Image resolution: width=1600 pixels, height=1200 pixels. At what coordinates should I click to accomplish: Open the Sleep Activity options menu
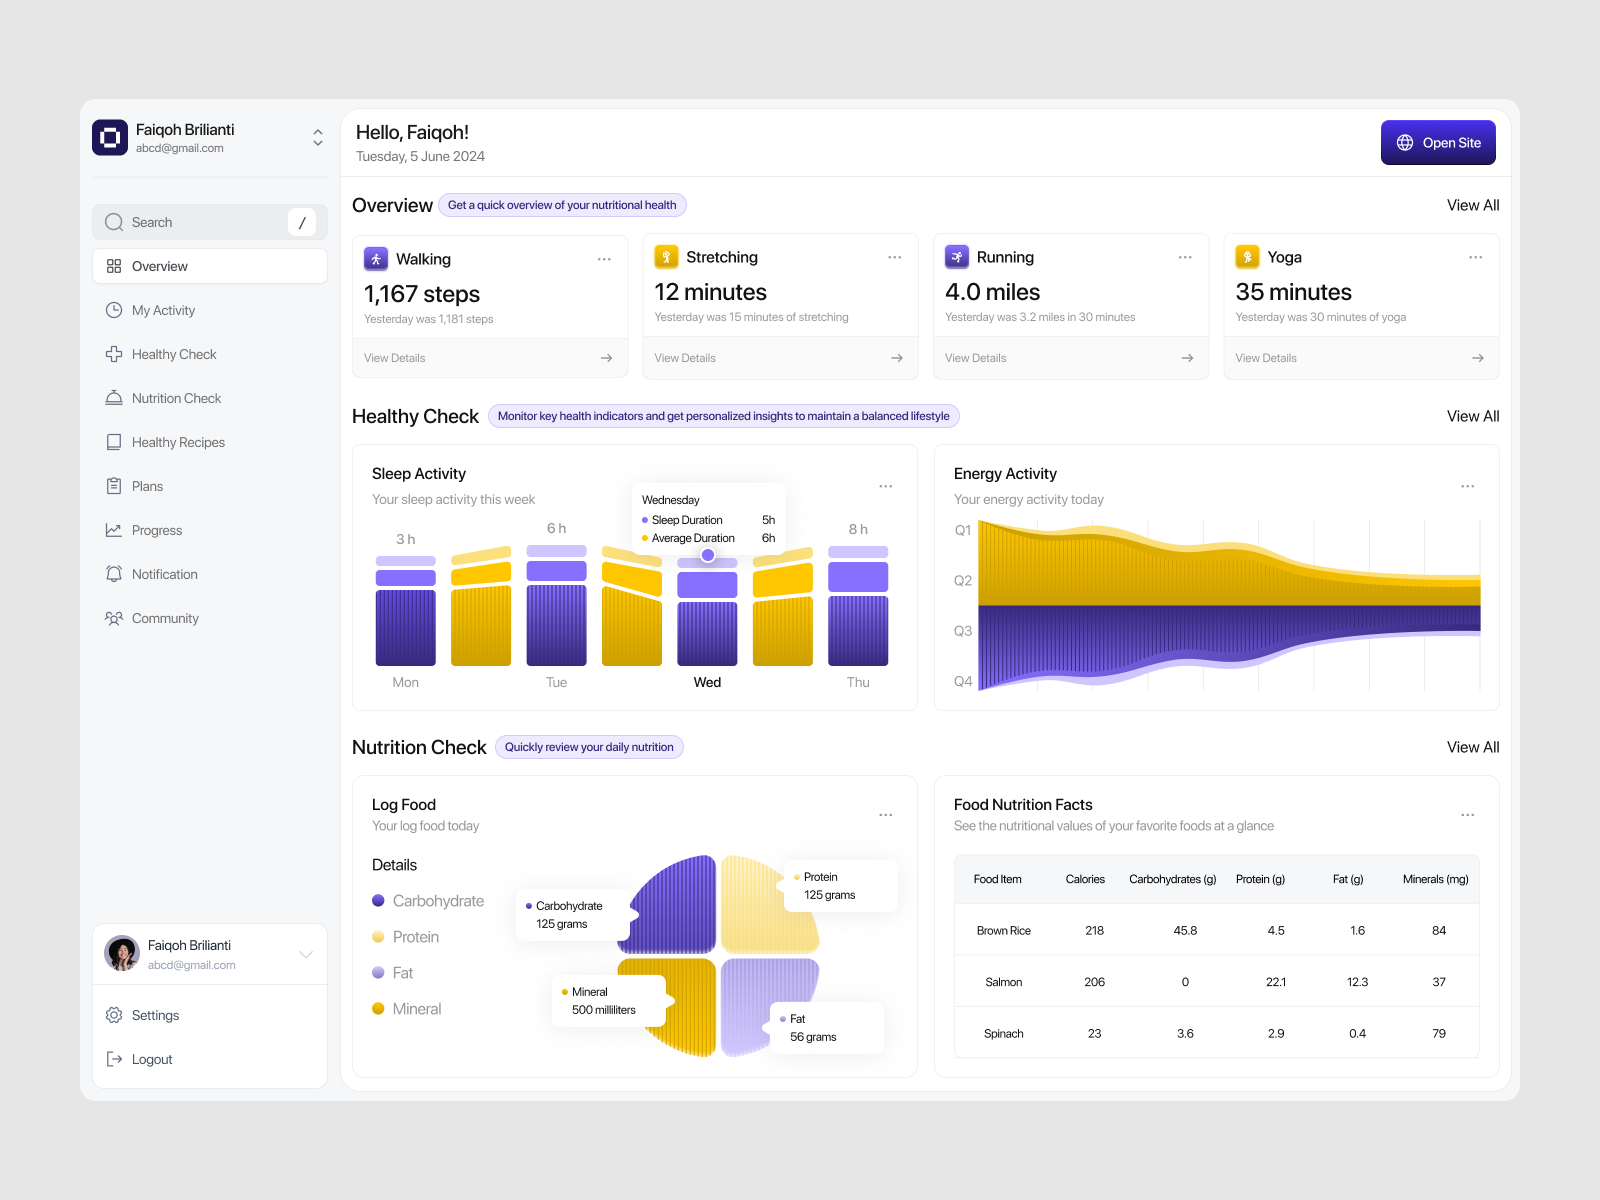click(886, 486)
